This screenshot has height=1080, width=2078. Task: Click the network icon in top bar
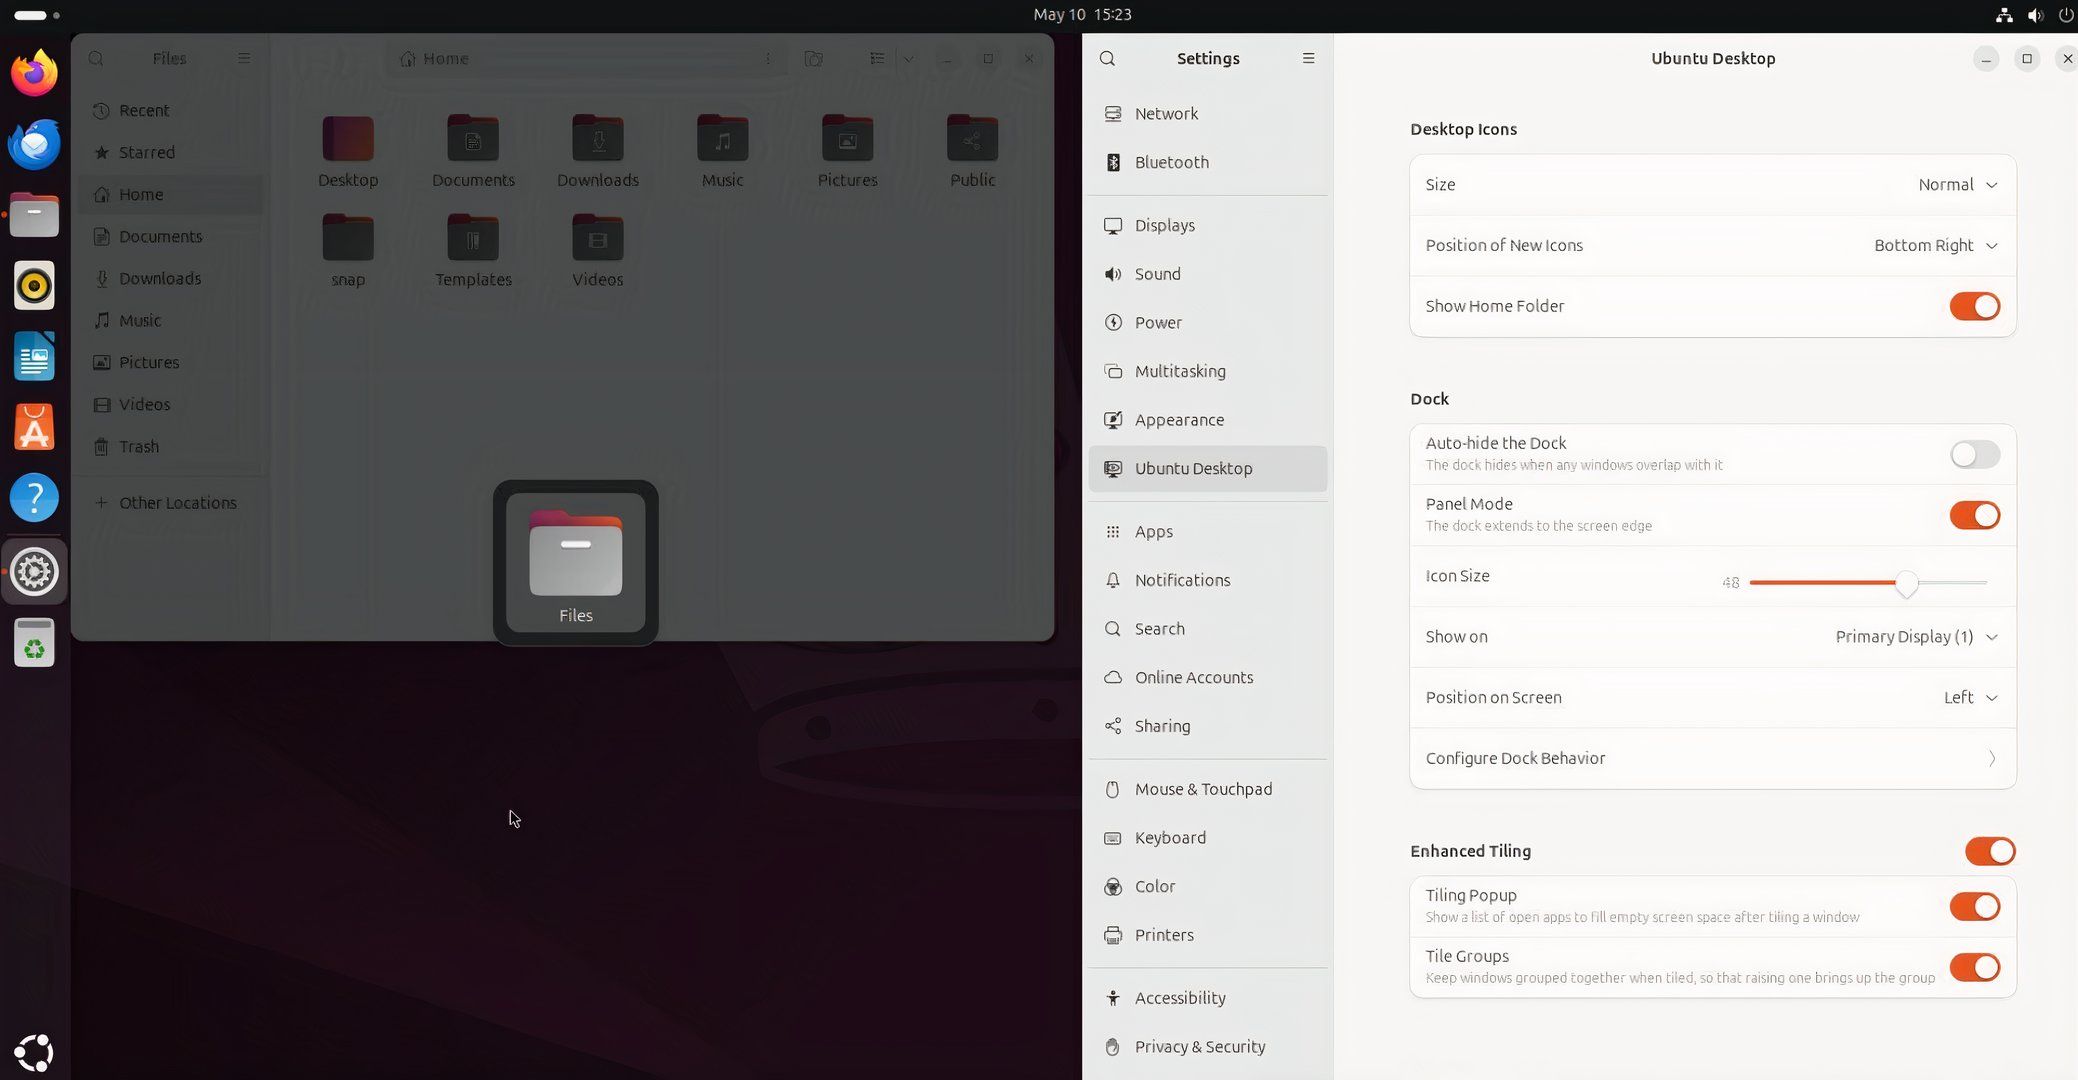[2004, 15]
